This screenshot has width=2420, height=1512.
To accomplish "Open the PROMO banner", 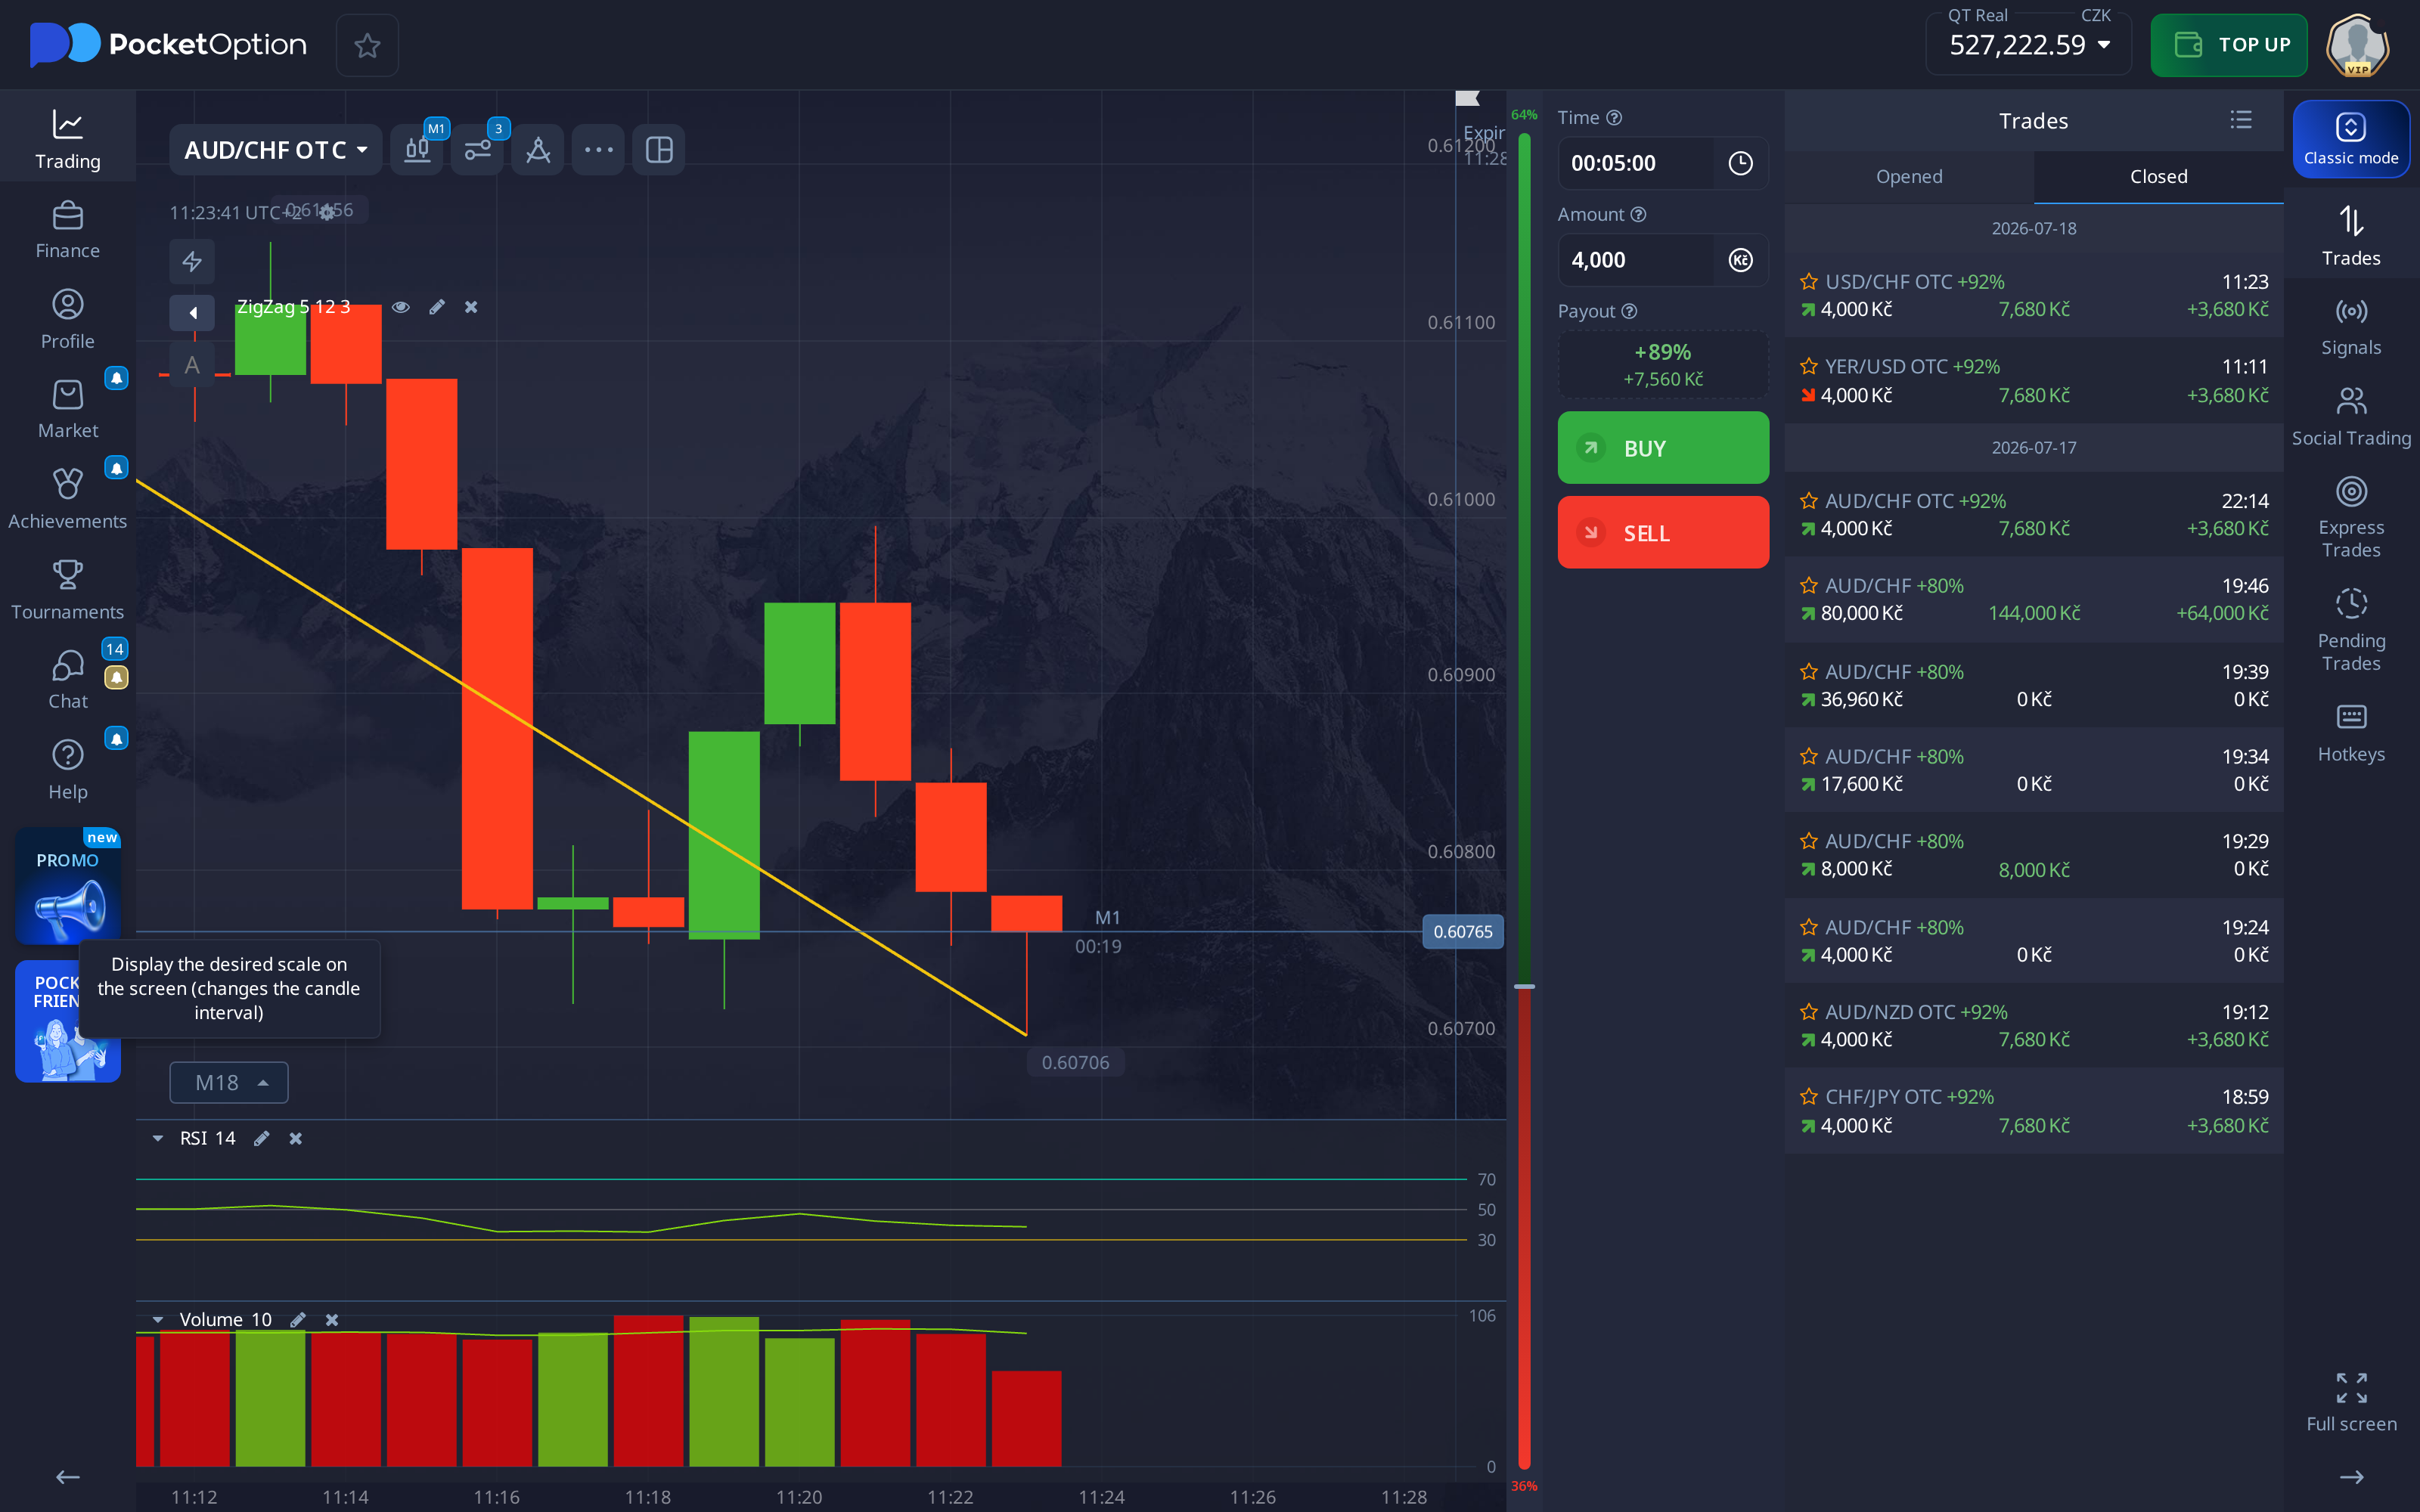I will (x=68, y=886).
